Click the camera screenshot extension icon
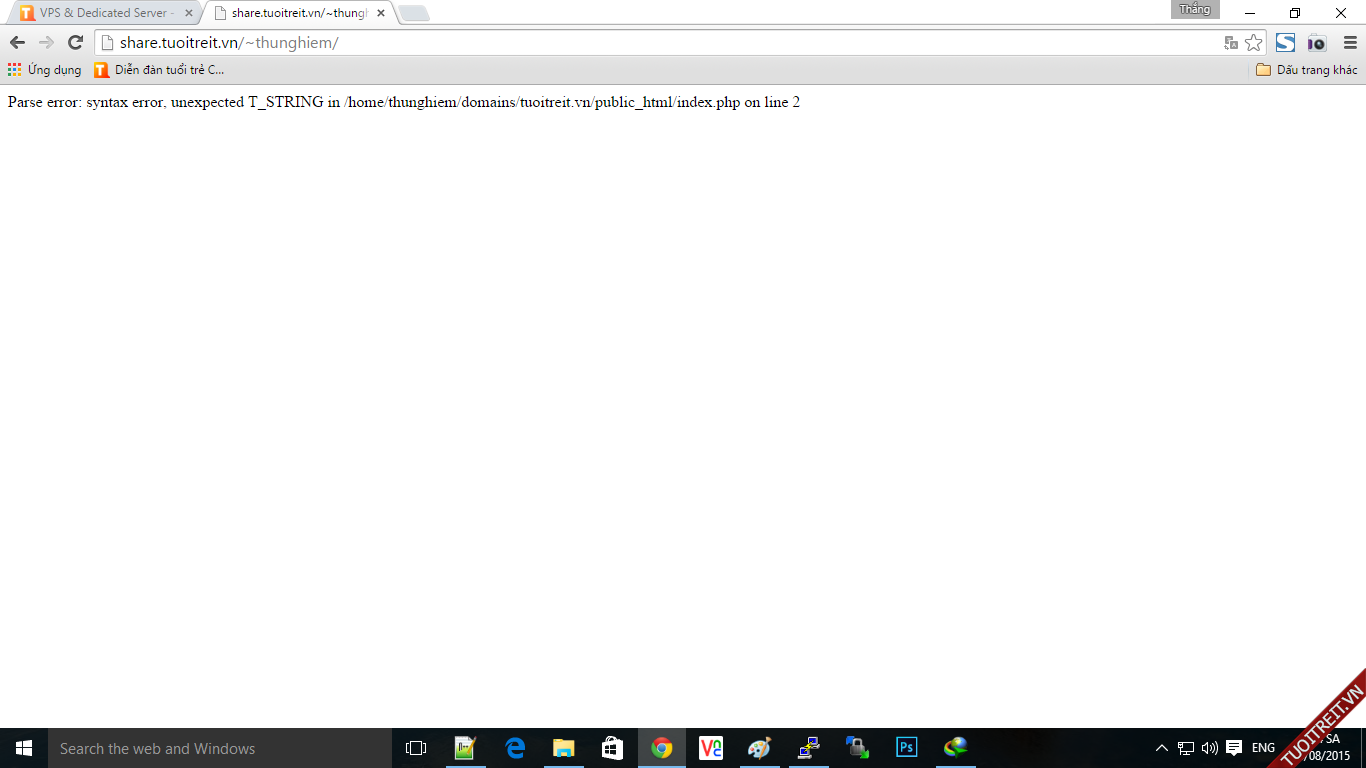Image resolution: width=1366 pixels, height=768 pixels. tap(1316, 43)
